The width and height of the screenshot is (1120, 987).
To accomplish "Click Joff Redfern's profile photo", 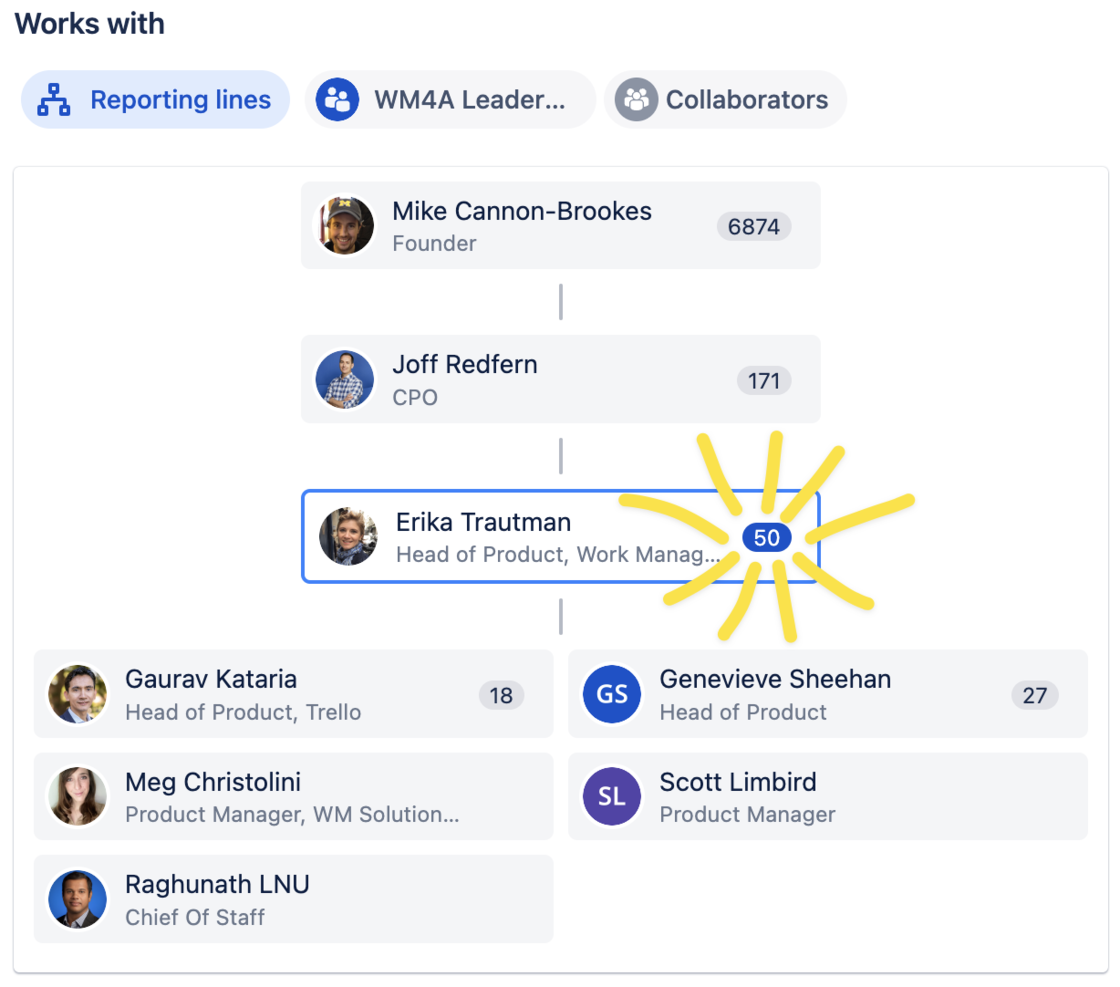I will click(345, 380).
